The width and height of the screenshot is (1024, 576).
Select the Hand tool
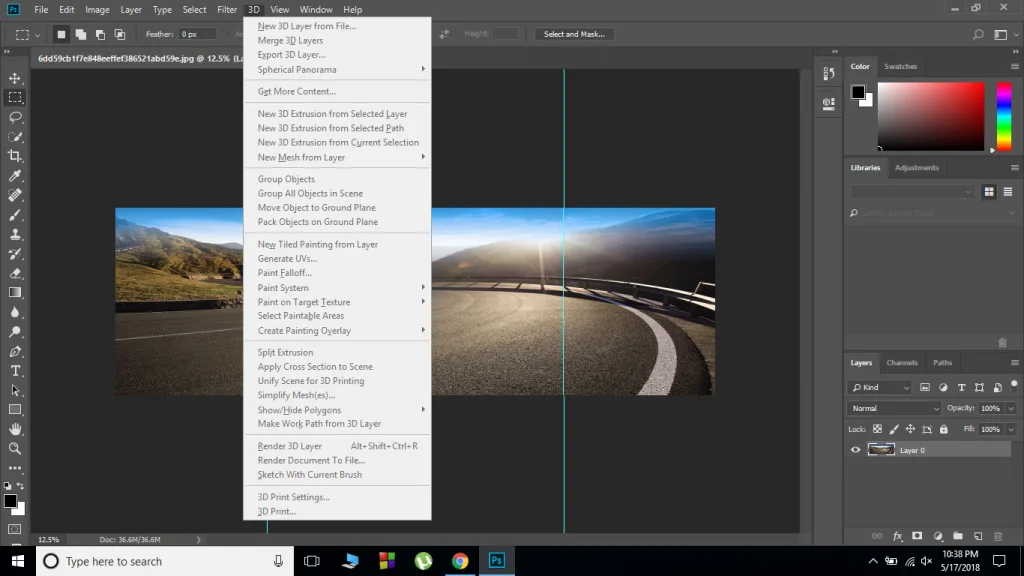point(15,429)
